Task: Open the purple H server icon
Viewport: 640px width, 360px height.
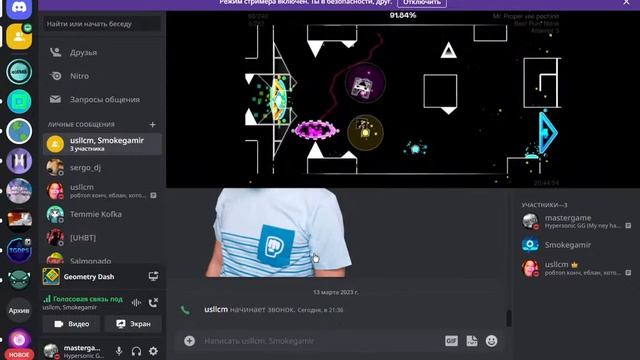Action: 19,161
